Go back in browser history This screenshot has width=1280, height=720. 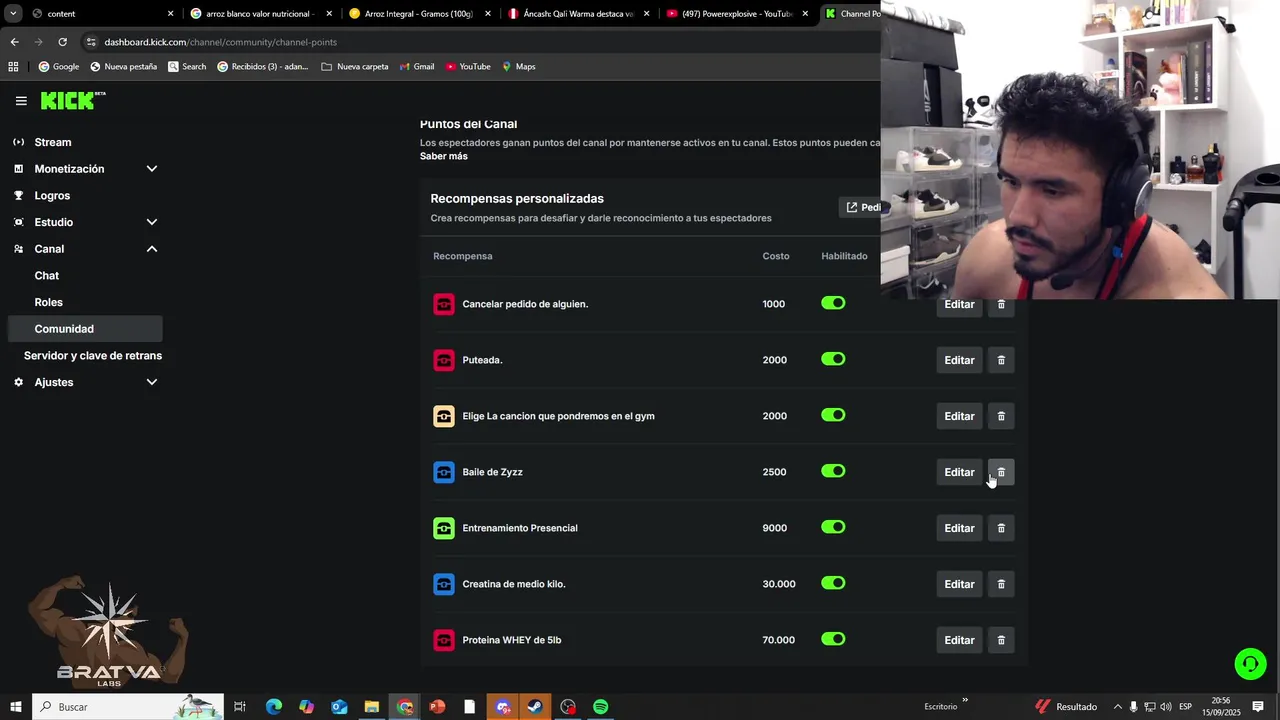tap(14, 42)
